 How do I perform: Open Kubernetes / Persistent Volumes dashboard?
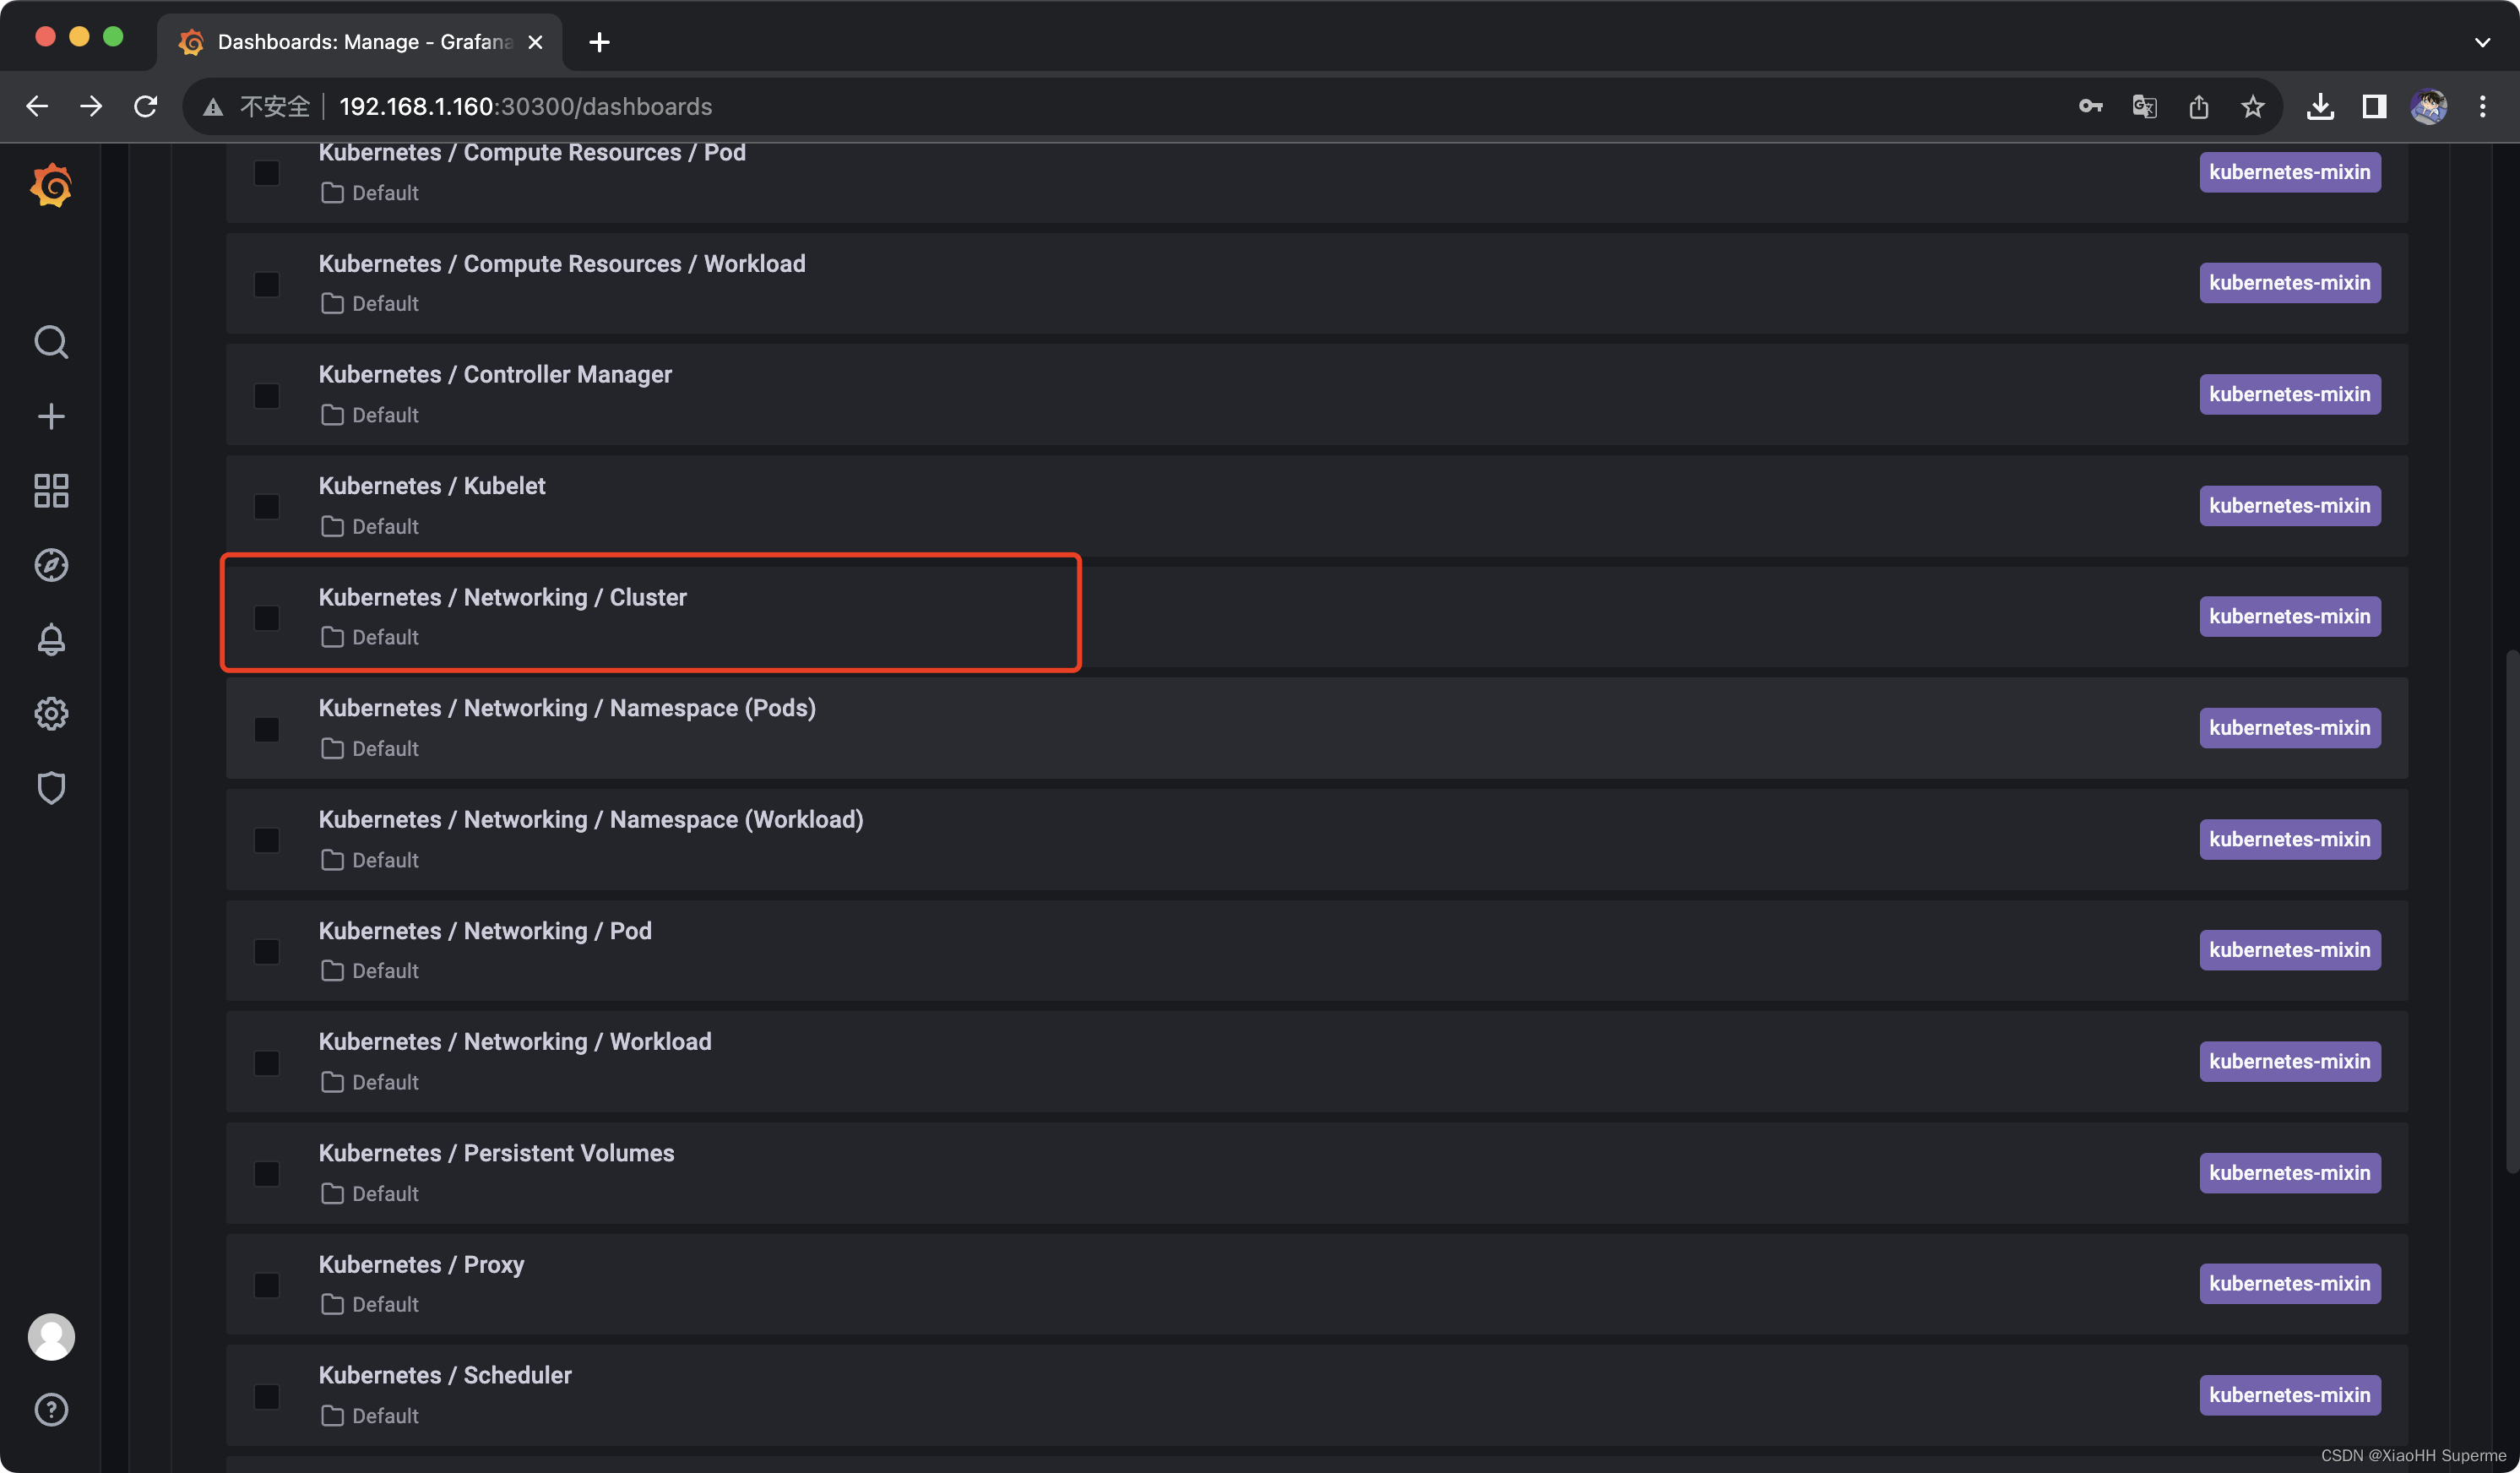point(496,1152)
